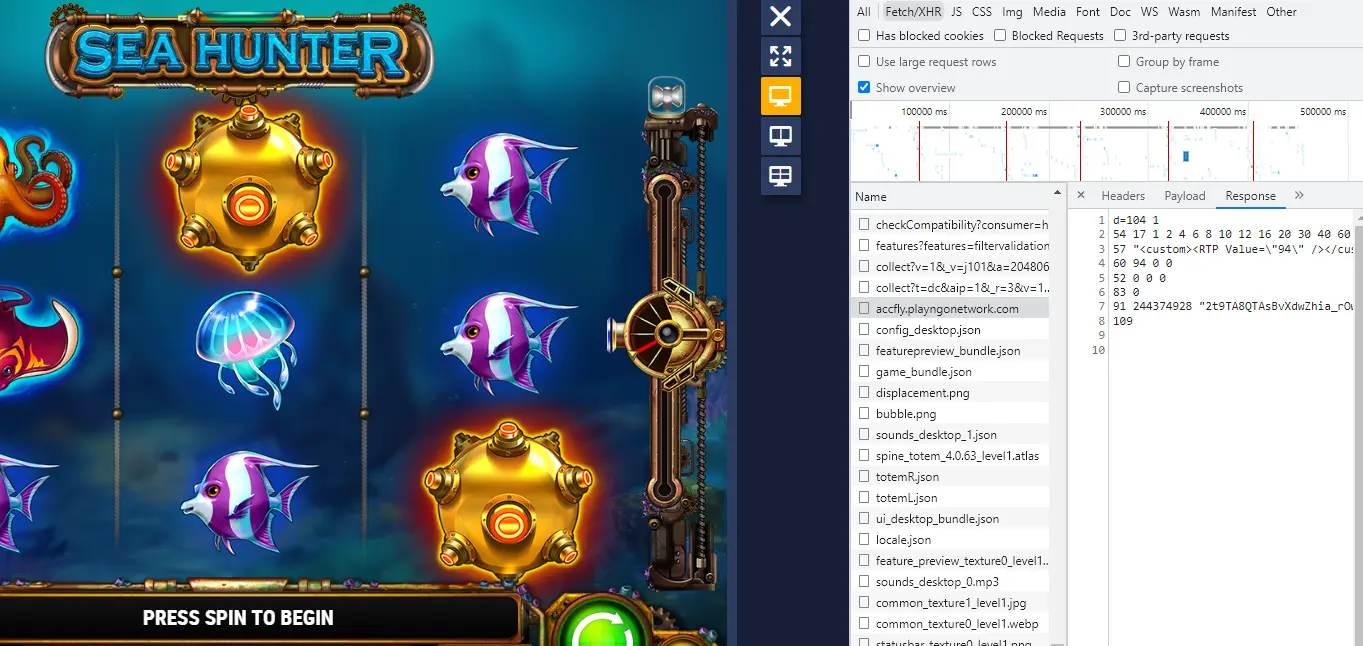Image resolution: width=1363 pixels, height=646 pixels.
Task: Select the features?features=filtervalidation request
Action: pos(950,246)
